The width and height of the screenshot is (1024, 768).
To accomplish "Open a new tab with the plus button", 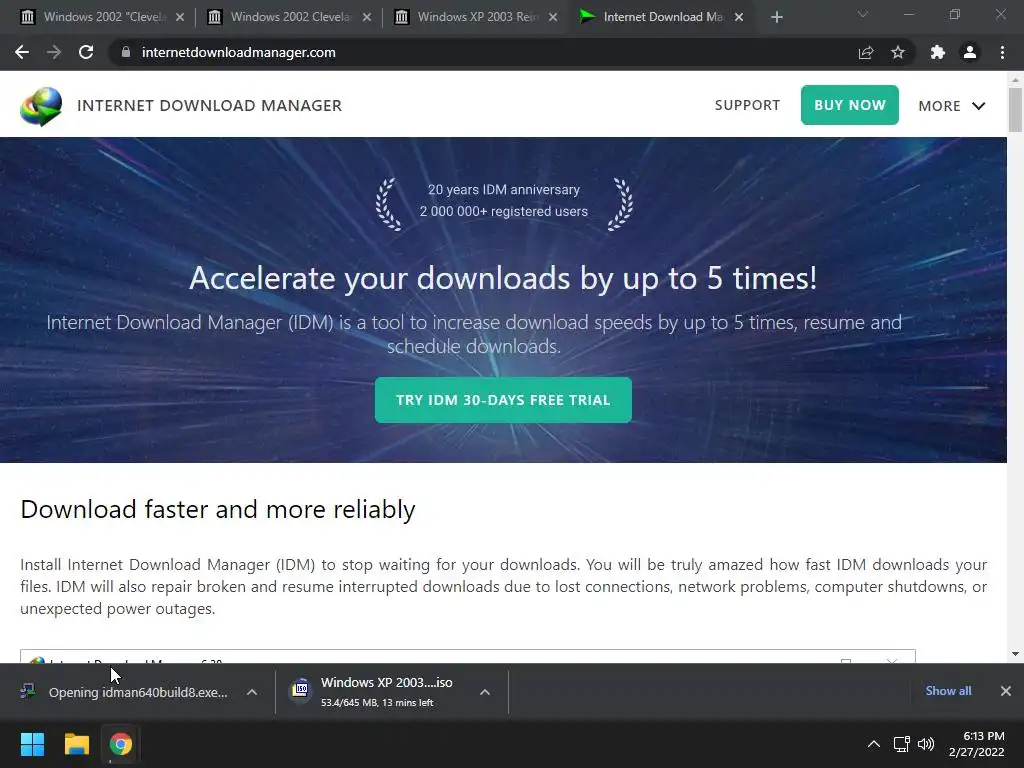I will tap(776, 17).
